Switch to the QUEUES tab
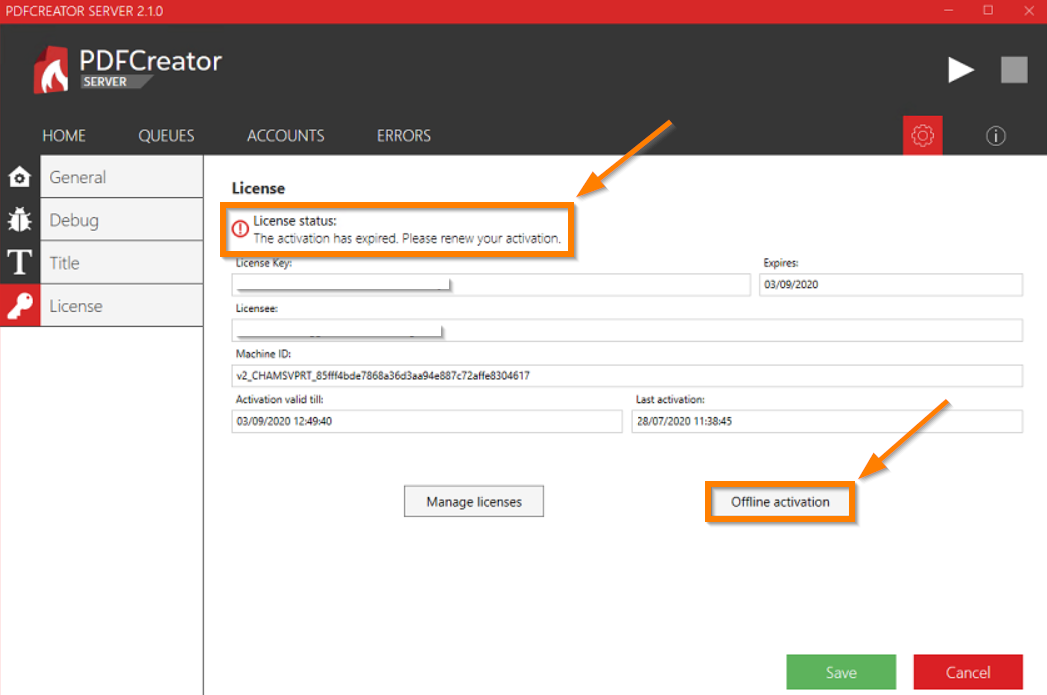This screenshot has width=1047, height=695. coord(166,136)
